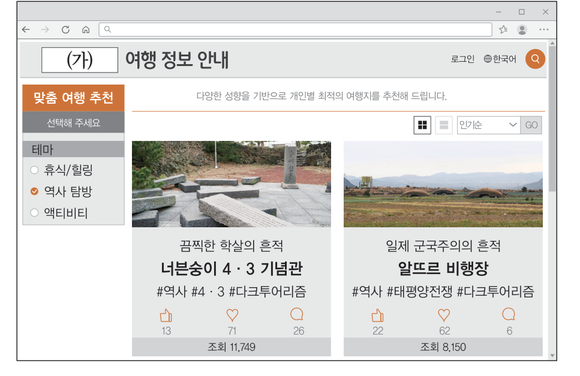Click the 조회 8,150 view count

443,347
